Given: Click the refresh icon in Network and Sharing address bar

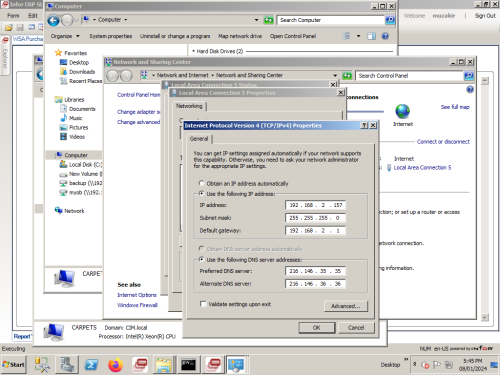Looking at the screenshot, I should tap(347, 76).
